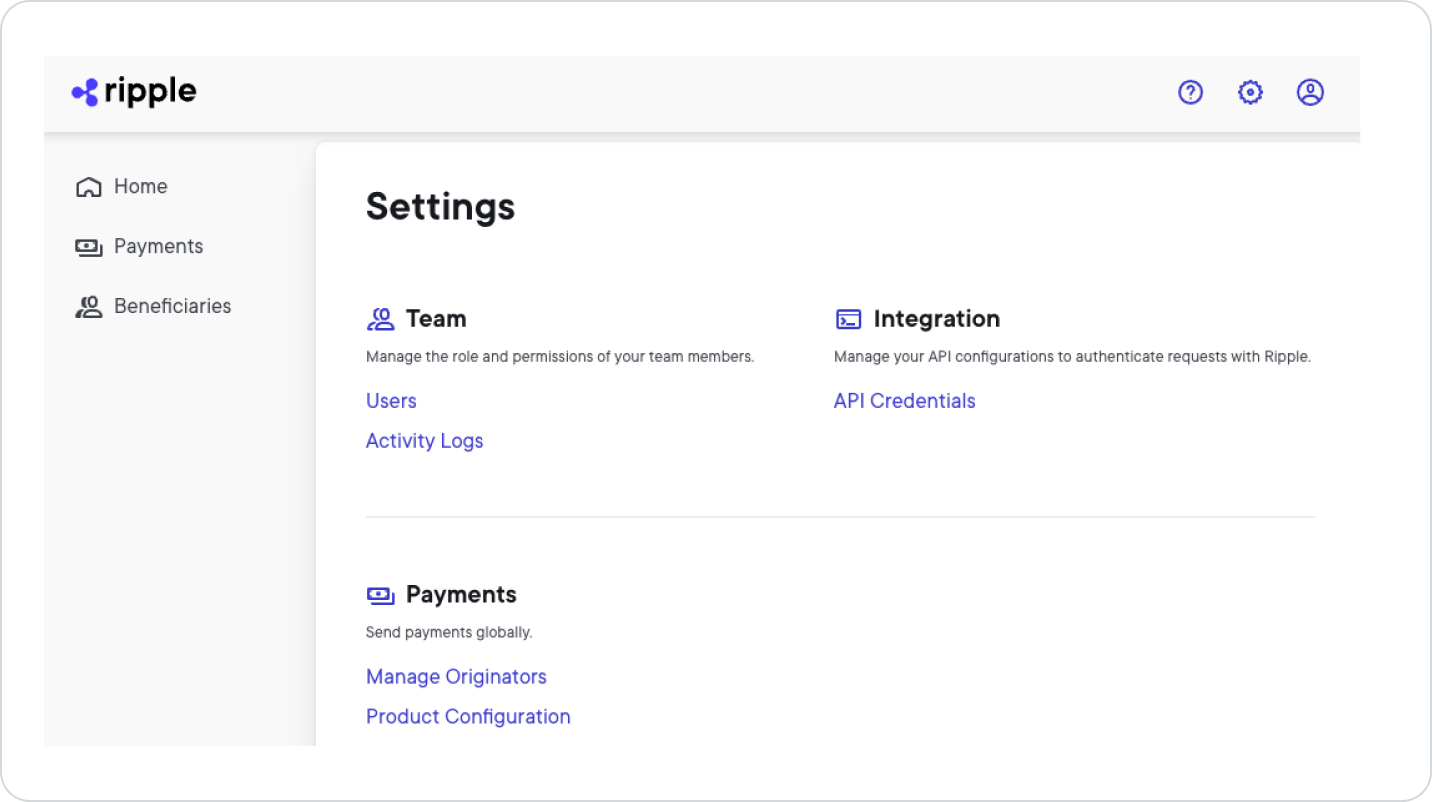Image resolution: width=1432 pixels, height=802 pixels.
Task: Open Beneficiaries from the sidebar
Action: point(173,306)
